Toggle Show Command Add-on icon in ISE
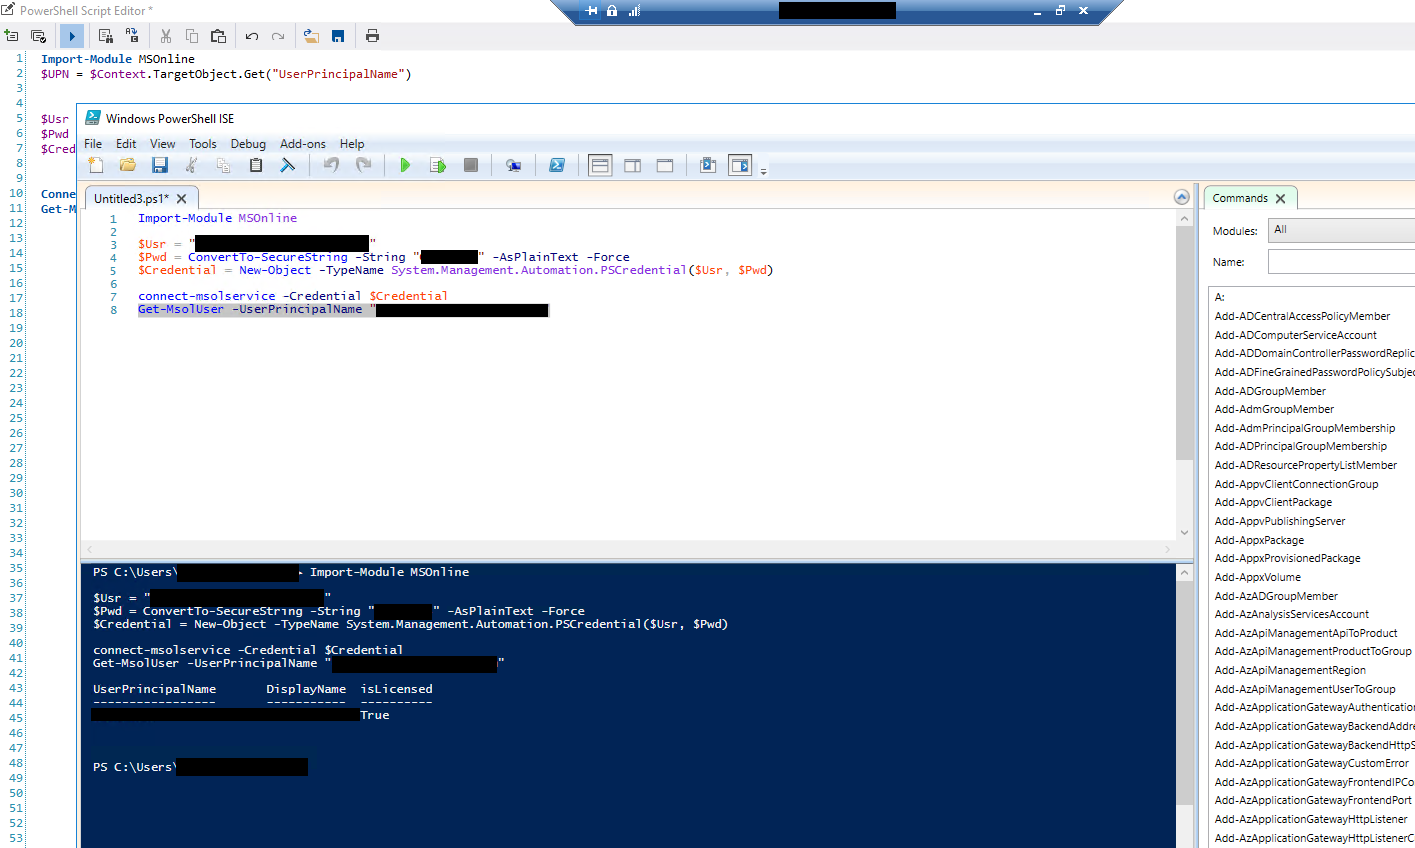Viewport: 1415px width, 848px height. tap(740, 165)
